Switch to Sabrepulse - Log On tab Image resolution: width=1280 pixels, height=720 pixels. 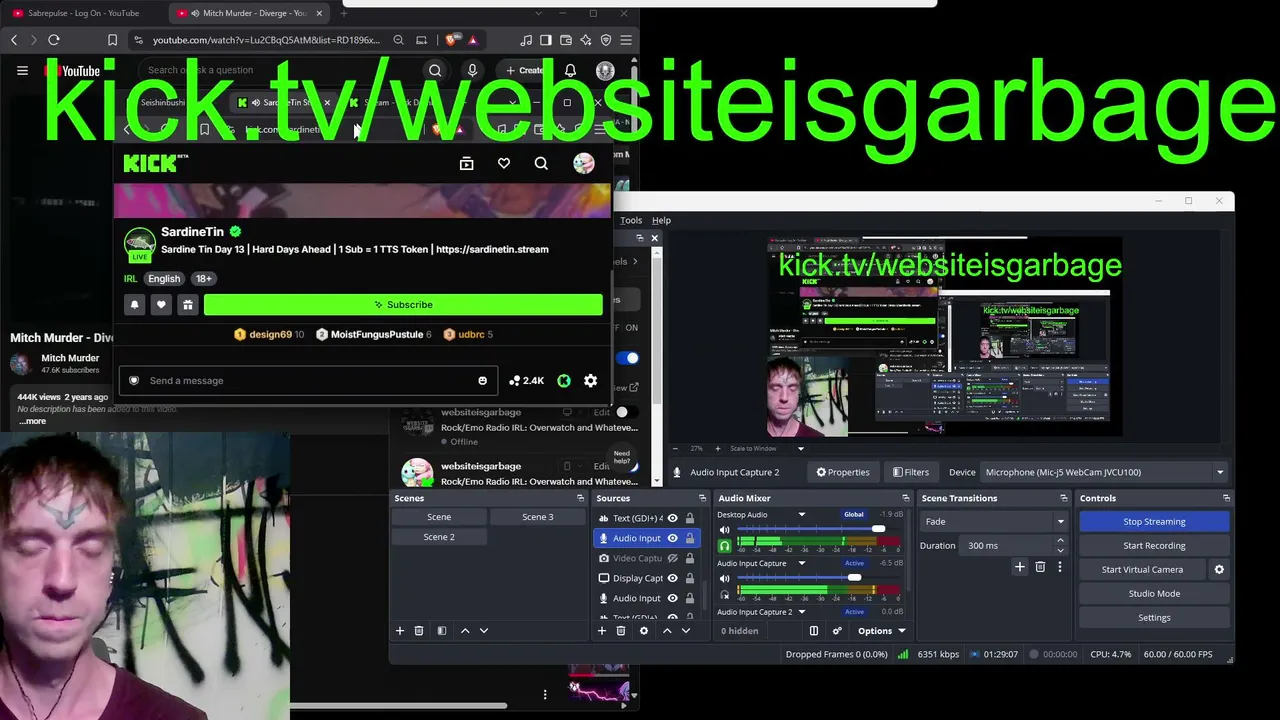(x=84, y=13)
